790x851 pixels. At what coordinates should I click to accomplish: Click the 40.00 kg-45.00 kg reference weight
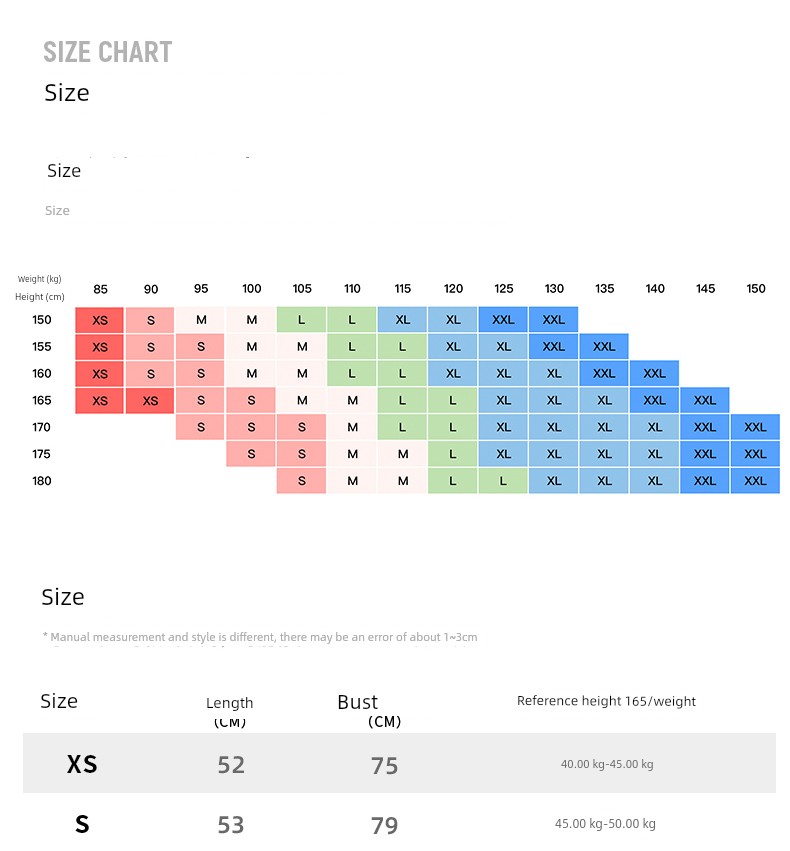click(x=606, y=765)
